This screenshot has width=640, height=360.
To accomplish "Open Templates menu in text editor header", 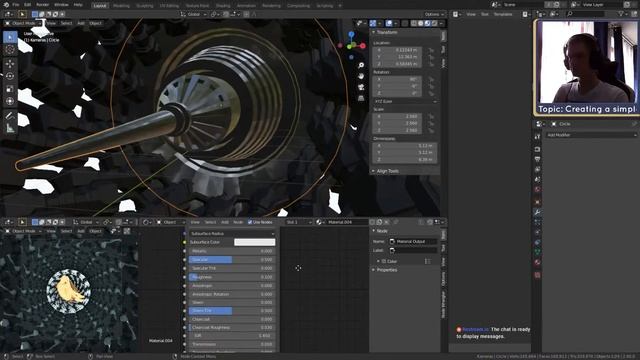I will pyautogui.click(x=503, y=14).
